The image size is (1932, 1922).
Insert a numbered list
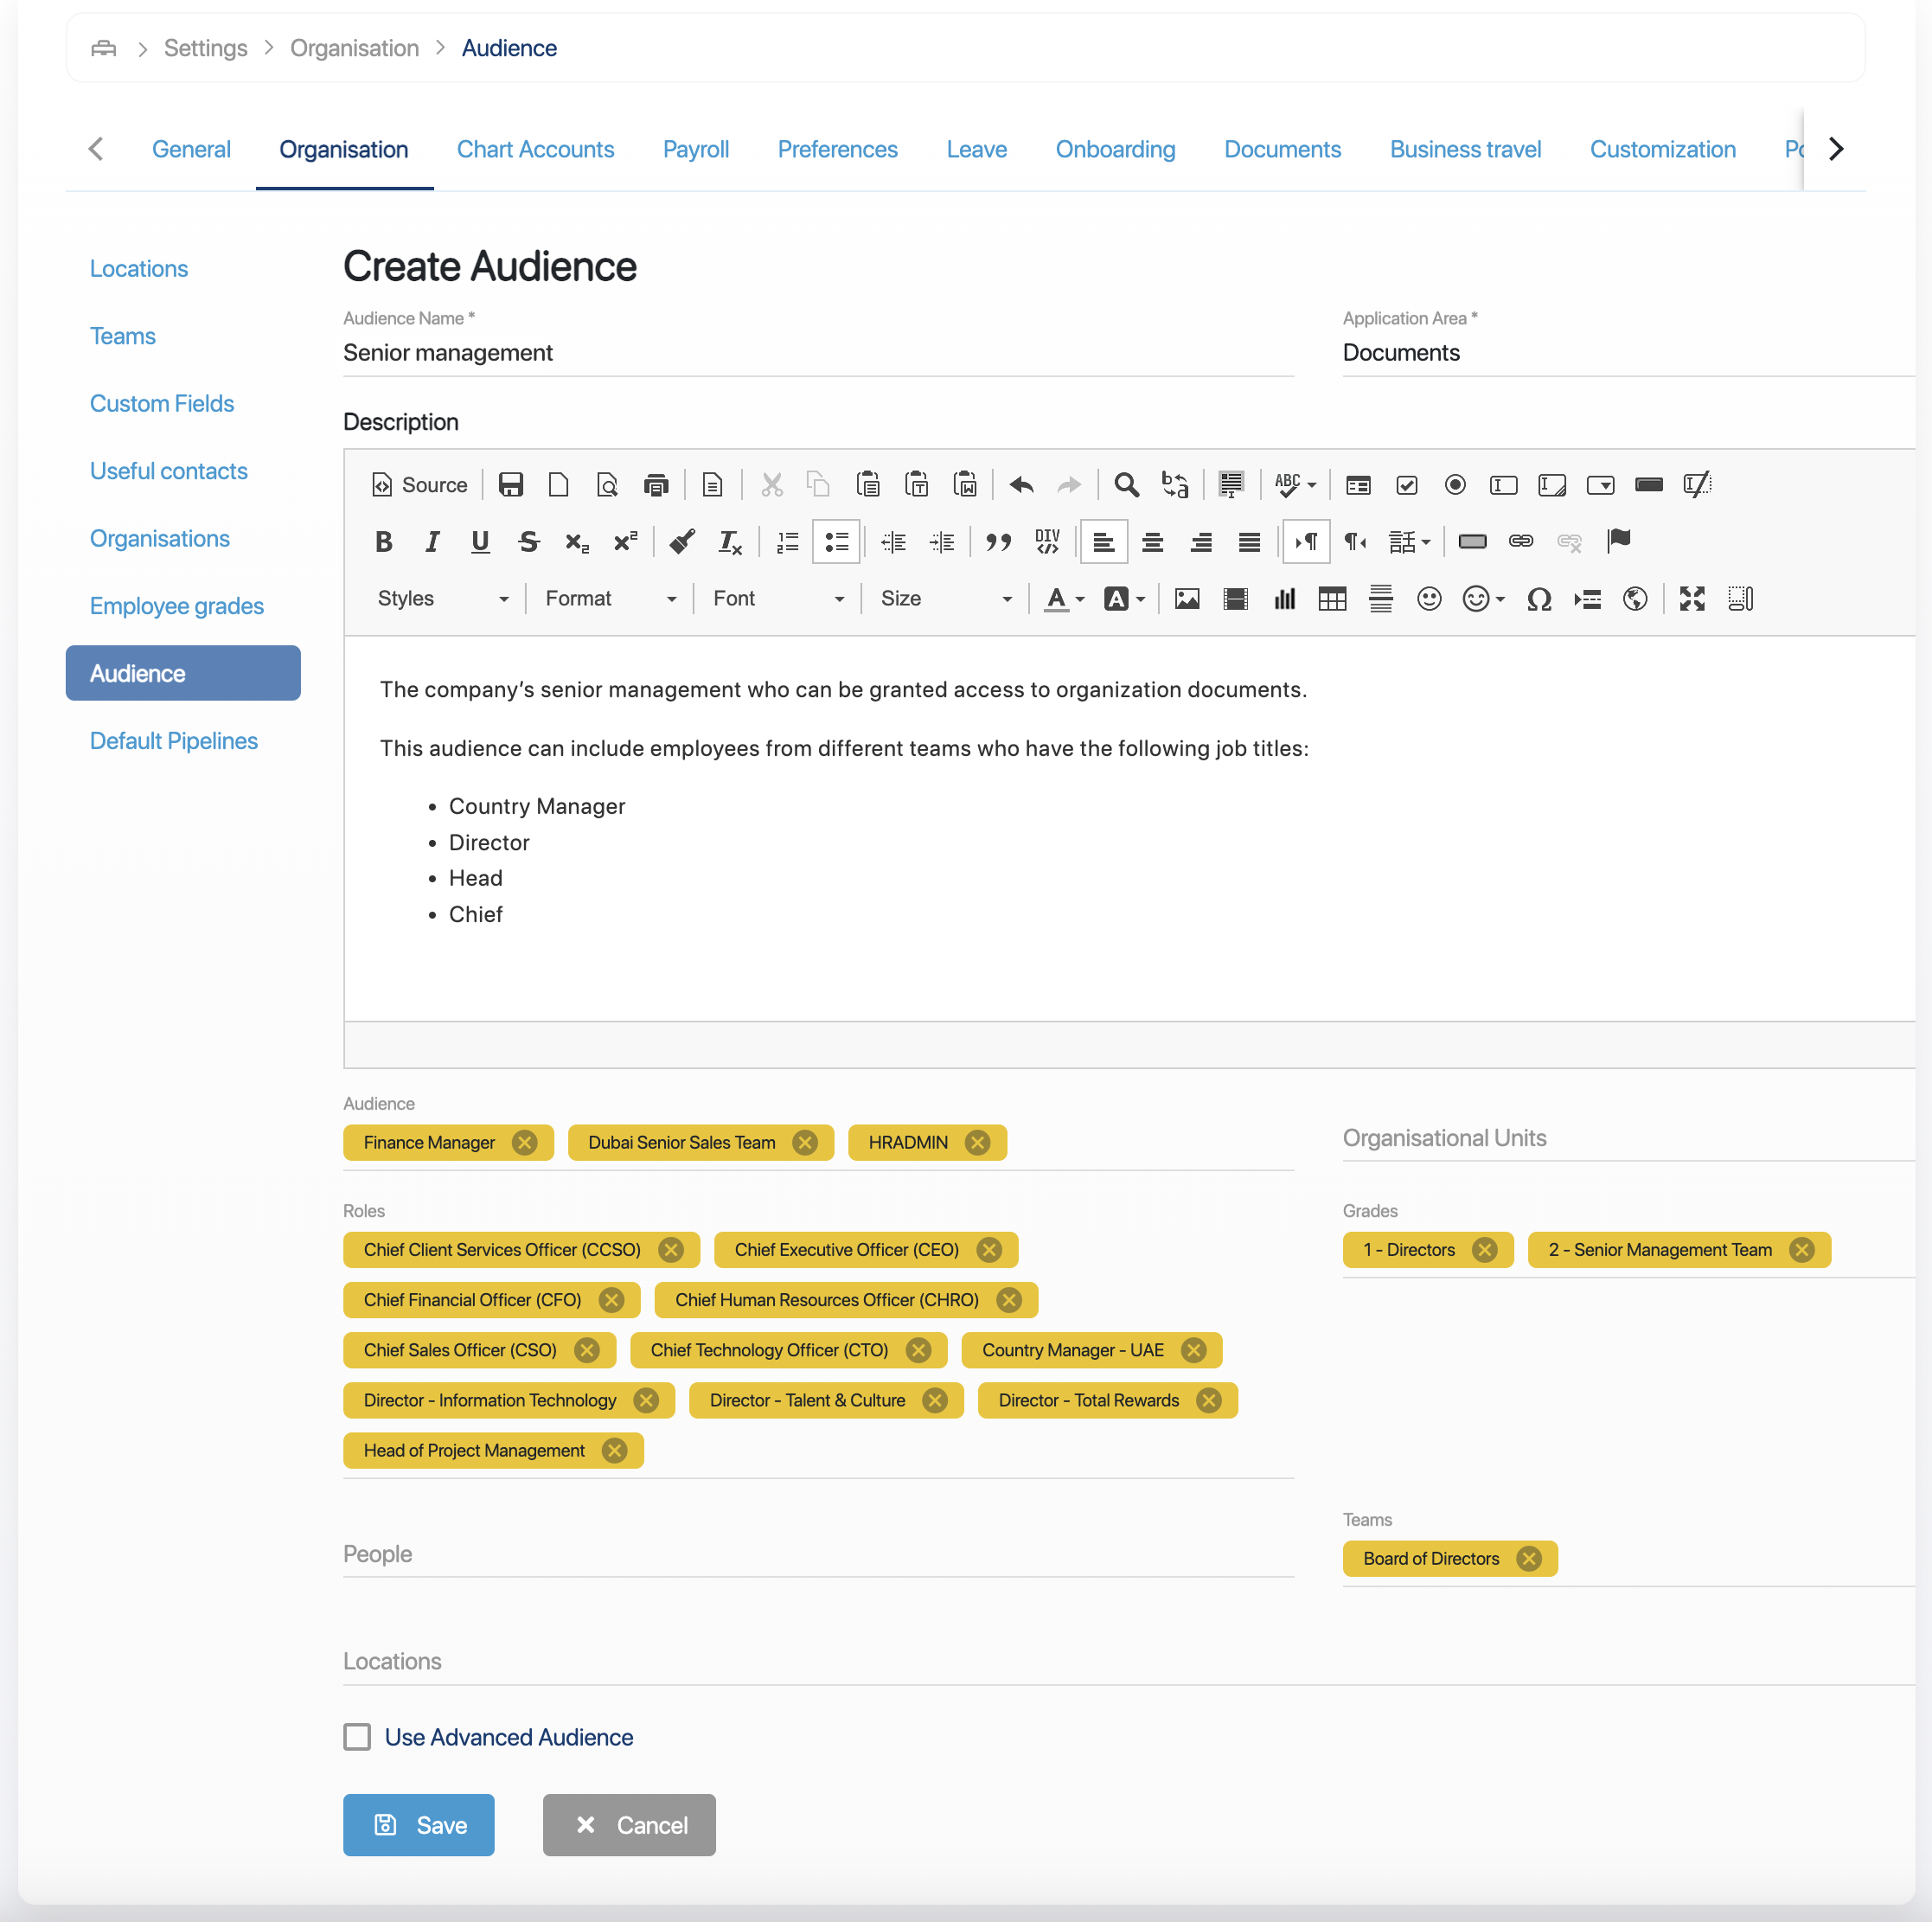[788, 542]
